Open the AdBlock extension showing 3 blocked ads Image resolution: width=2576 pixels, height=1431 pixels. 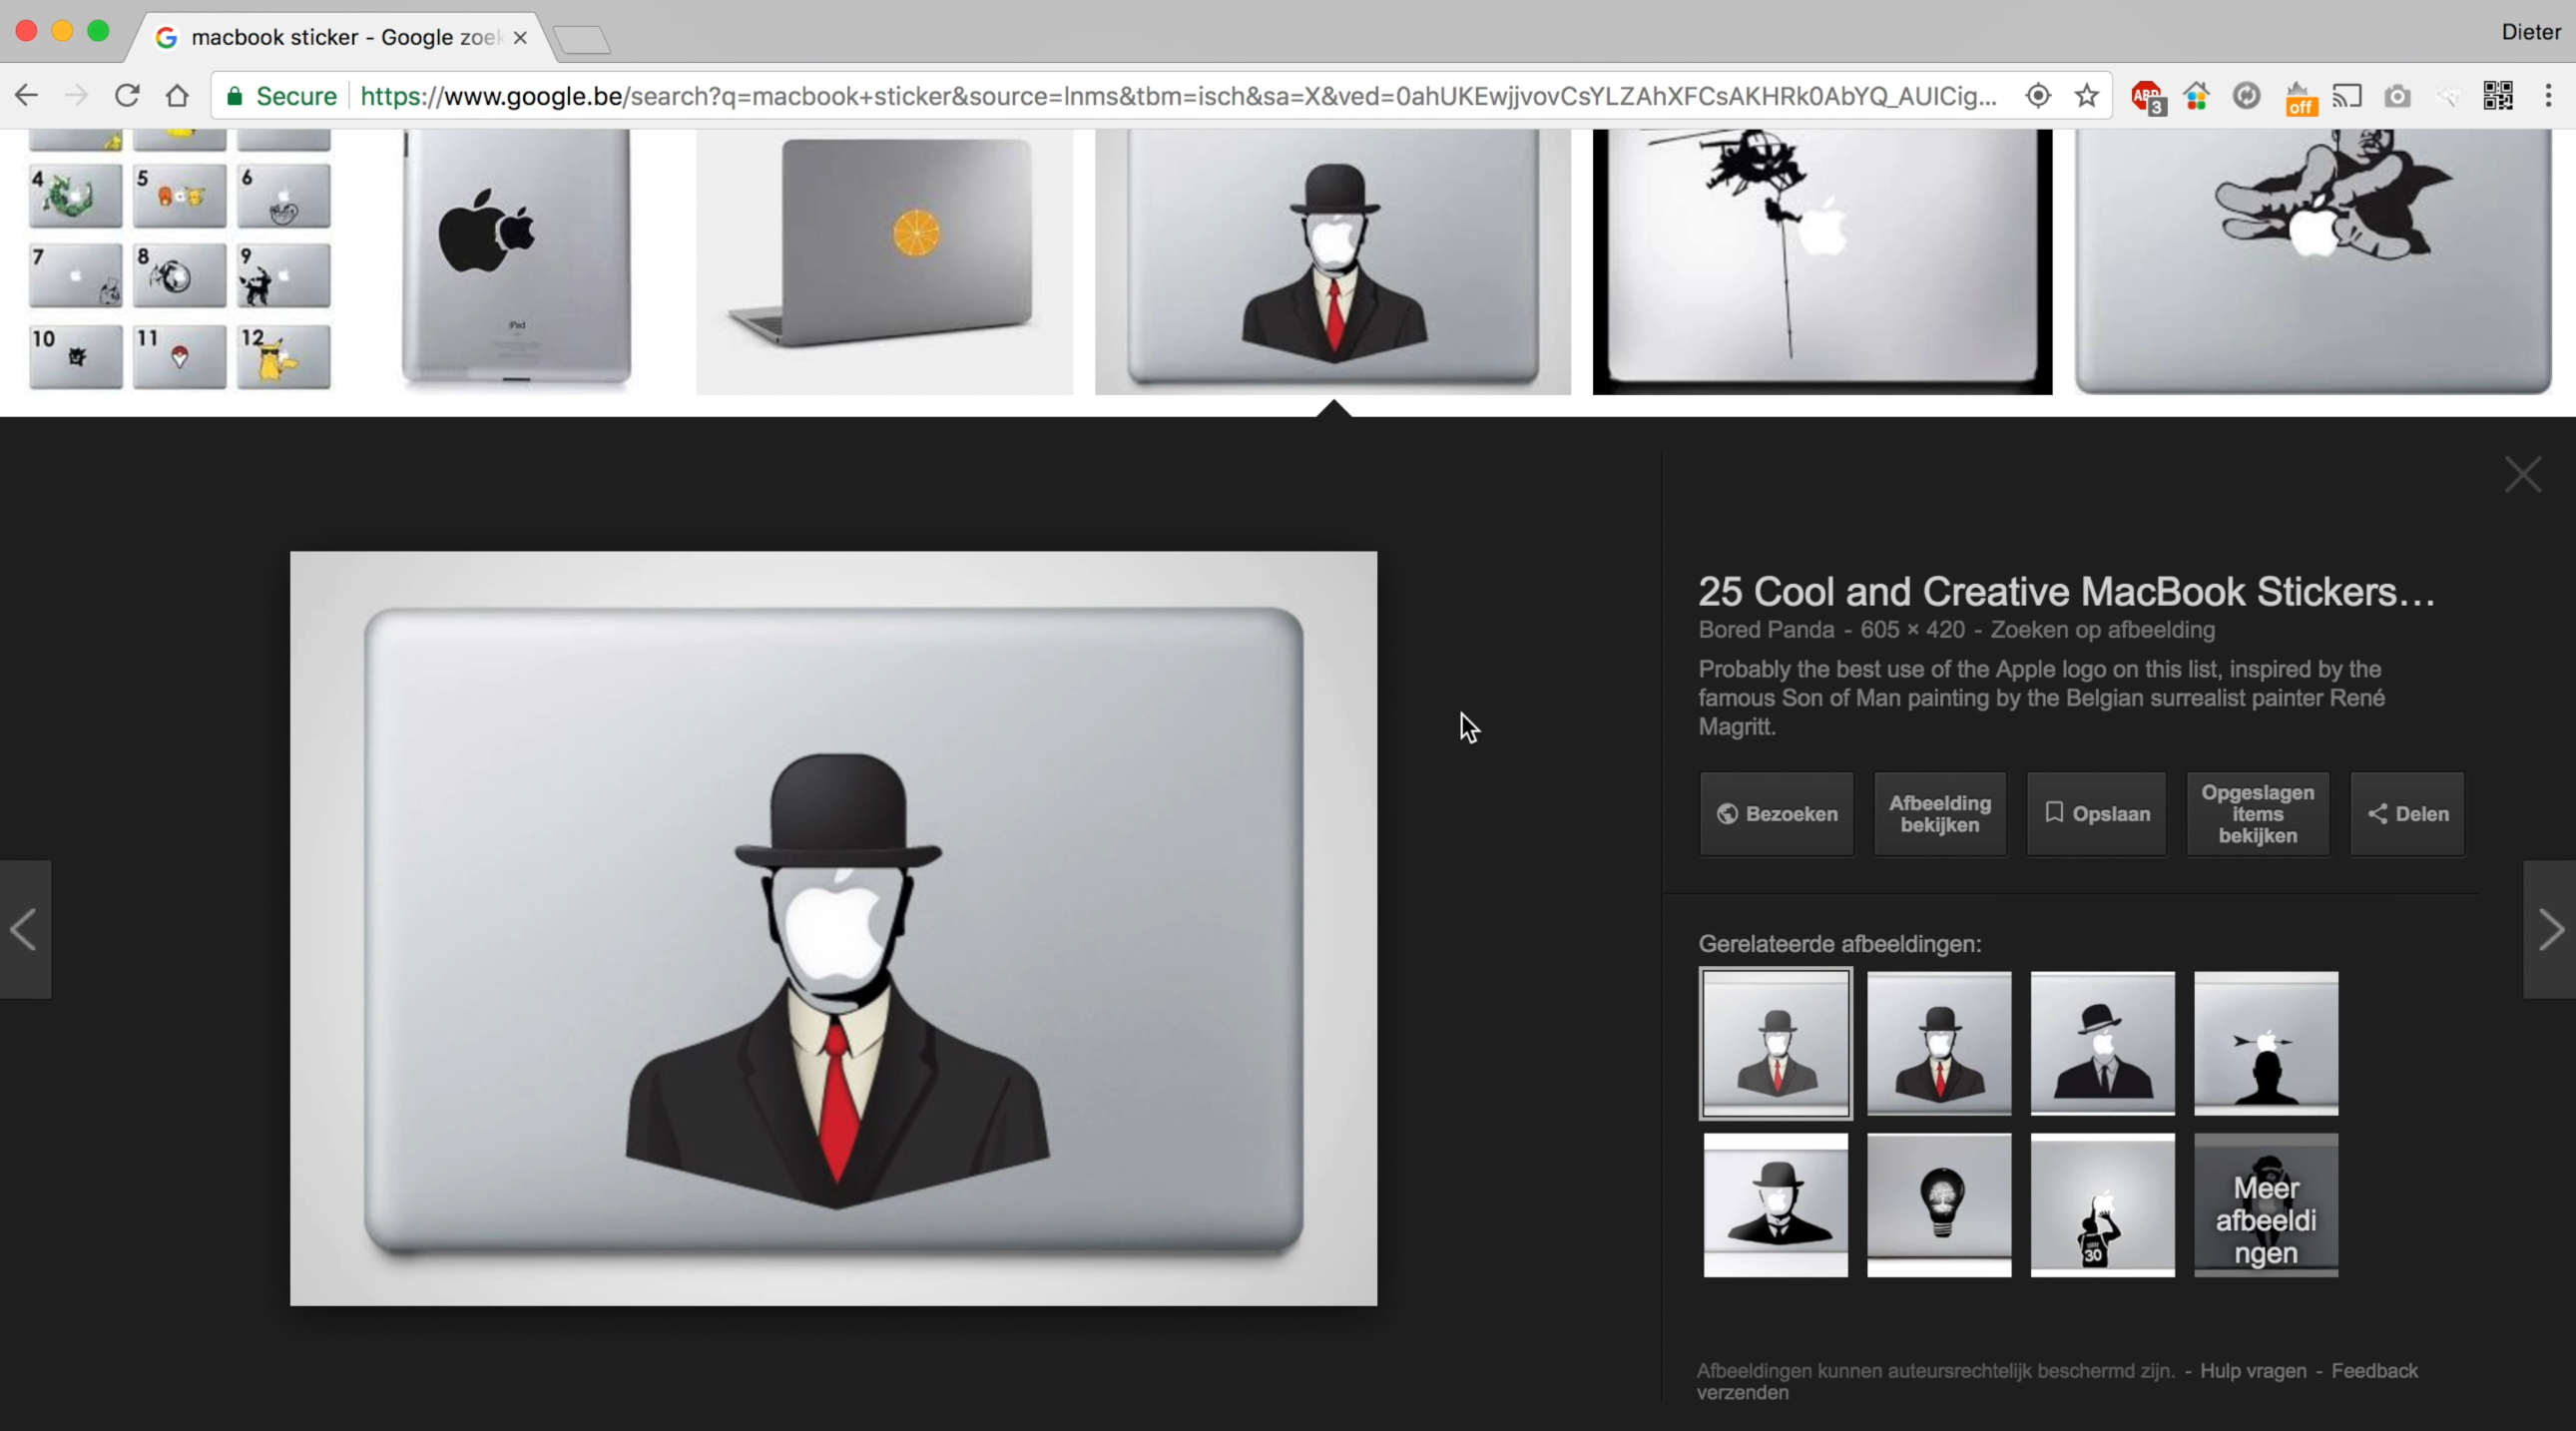(2145, 96)
